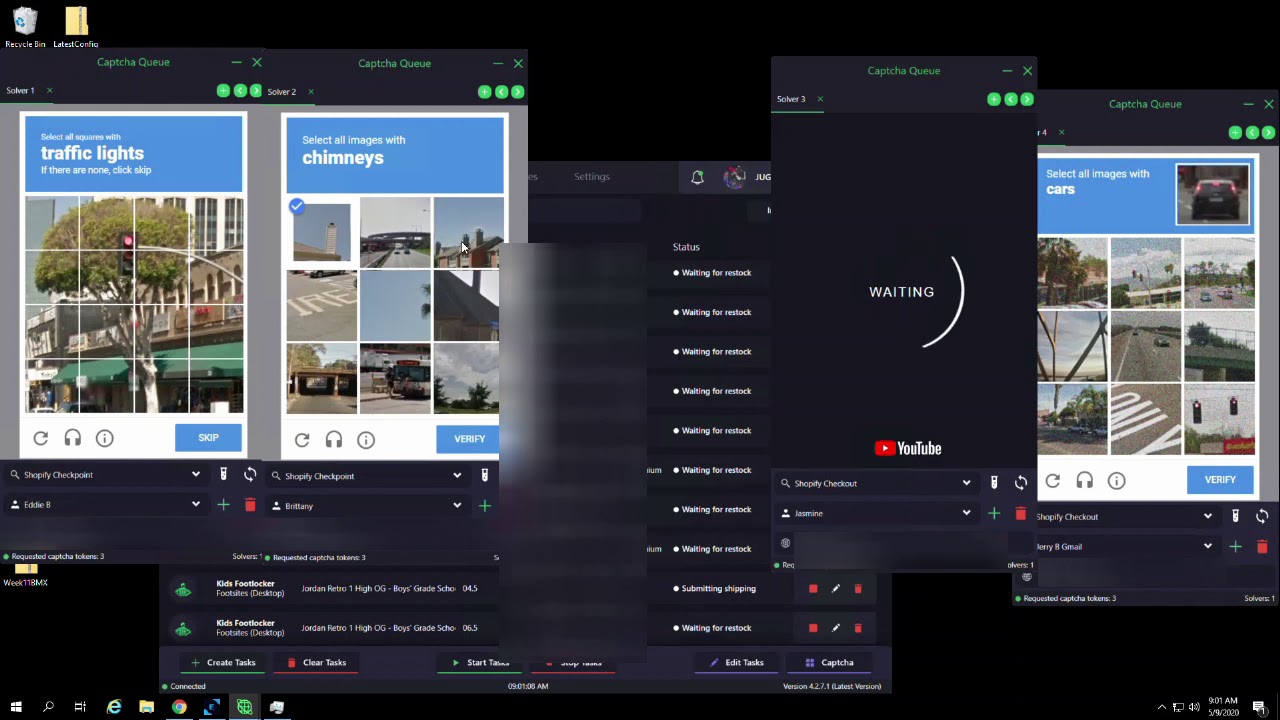Screen dimensions: 1280x720
Task: Click the 'Version 4.2.7.1 (Latest Version)' text
Action: [832, 687]
